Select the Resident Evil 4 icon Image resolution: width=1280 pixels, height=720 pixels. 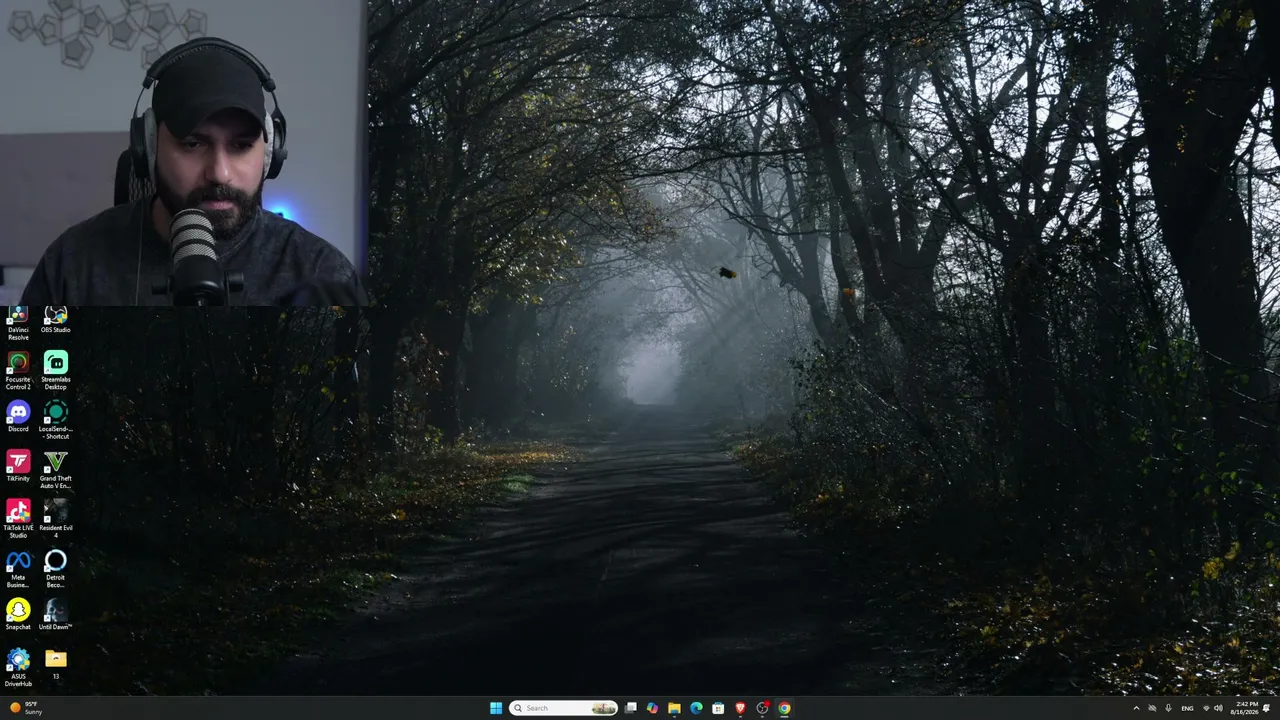tap(55, 519)
